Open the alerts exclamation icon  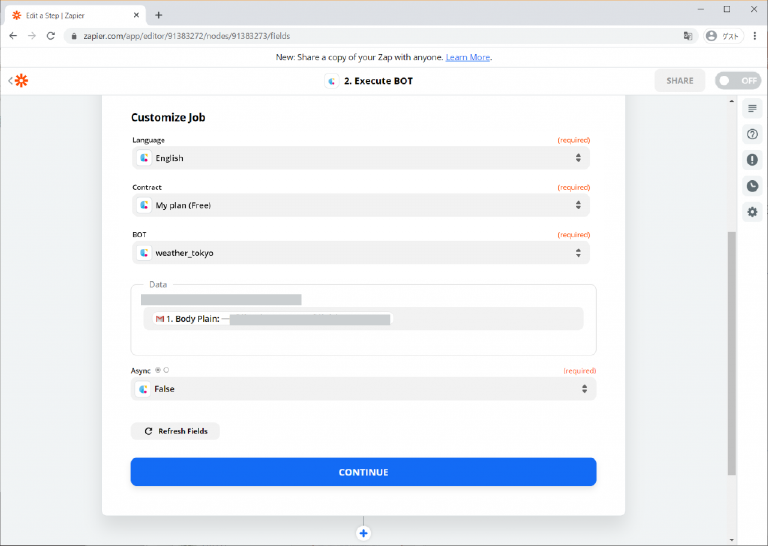pyautogui.click(x=752, y=160)
